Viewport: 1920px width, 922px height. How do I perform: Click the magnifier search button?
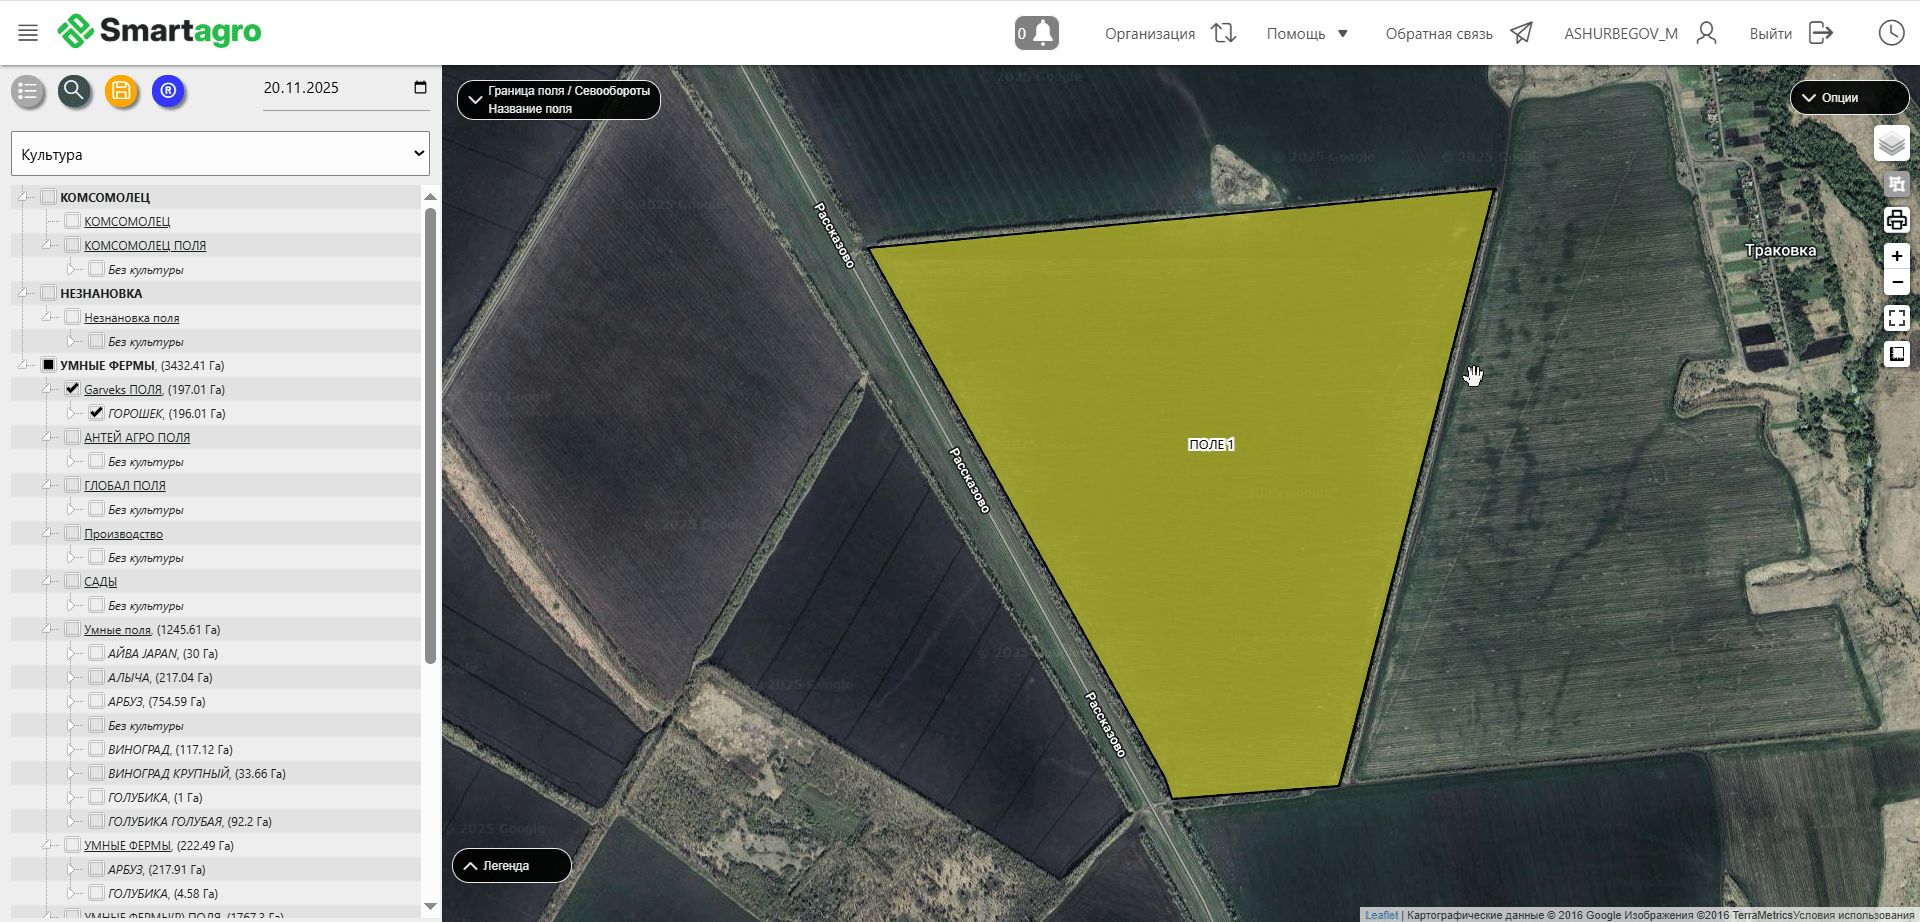[x=74, y=91]
